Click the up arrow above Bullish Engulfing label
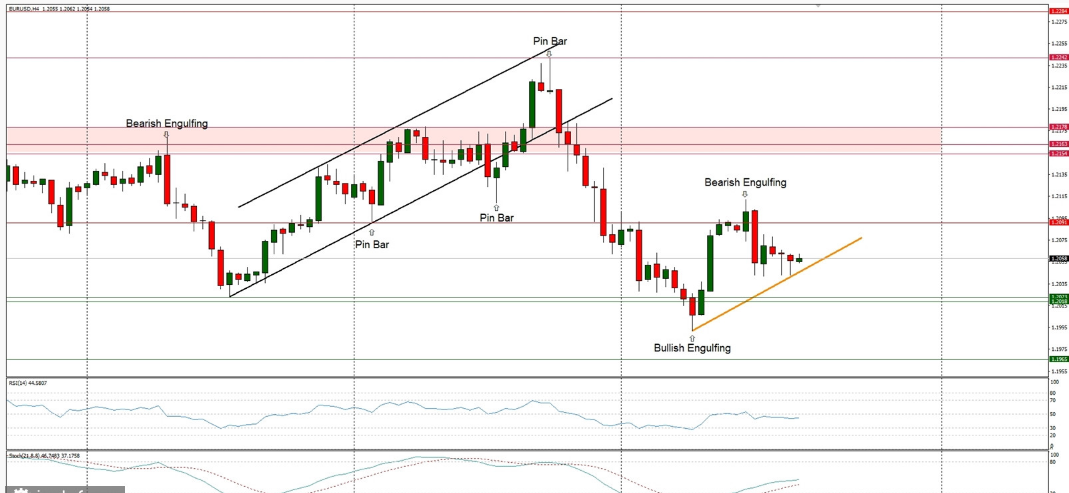 click(x=692, y=338)
